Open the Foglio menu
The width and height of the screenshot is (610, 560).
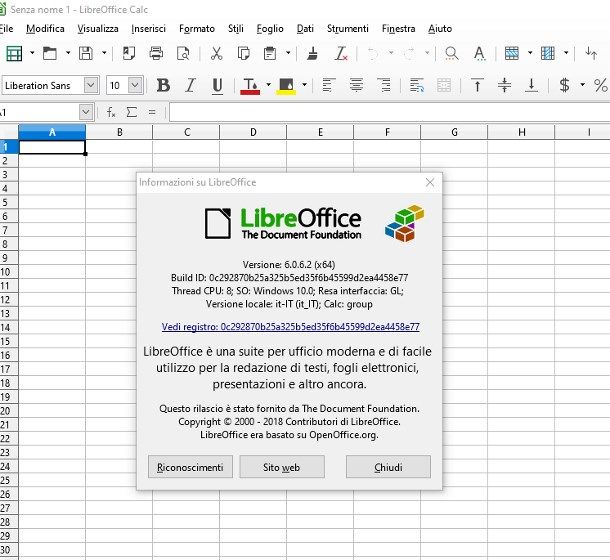[270, 28]
